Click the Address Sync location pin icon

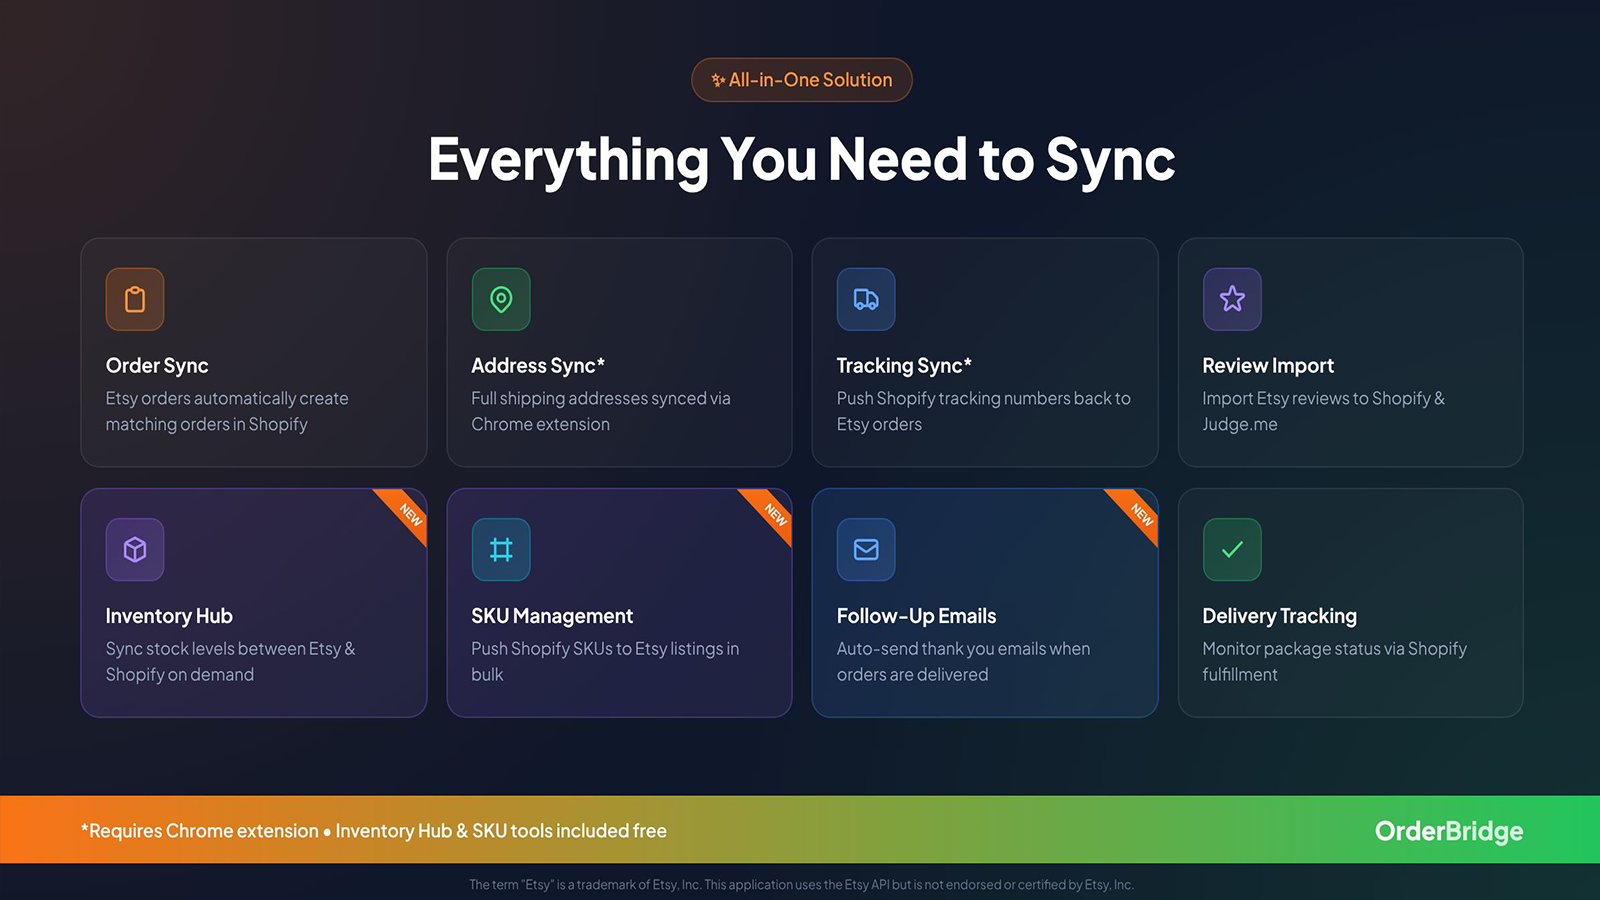coord(501,299)
